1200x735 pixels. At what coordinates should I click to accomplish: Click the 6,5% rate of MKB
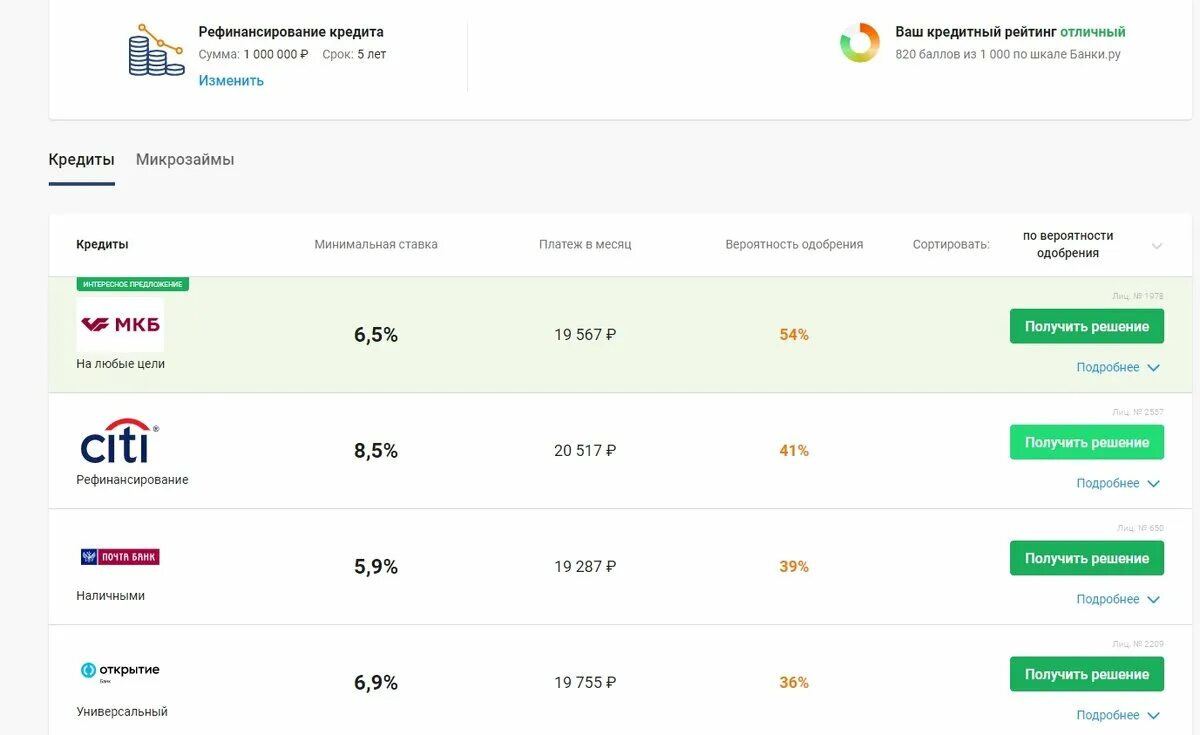(376, 335)
